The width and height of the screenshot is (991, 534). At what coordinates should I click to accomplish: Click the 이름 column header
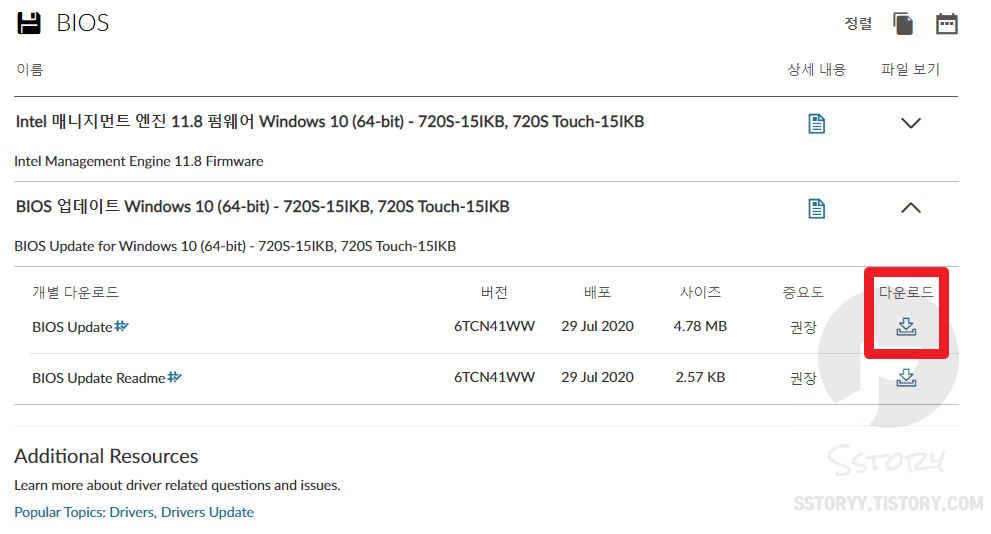click(x=30, y=70)
